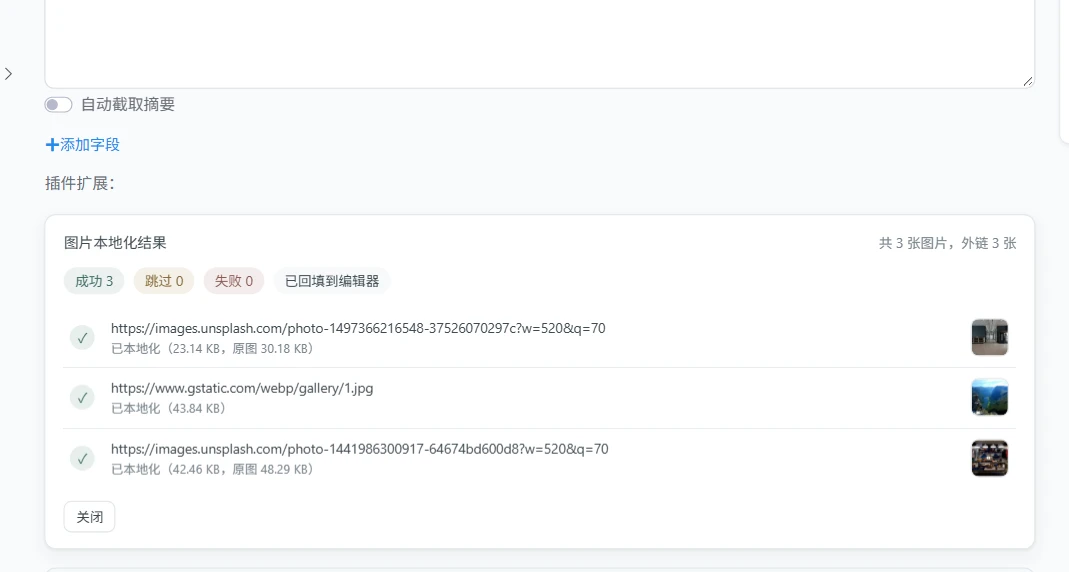This screenshot has height=572, width=1069.
Task: Click the 插件扩展: section label
Action: (79, 183)
